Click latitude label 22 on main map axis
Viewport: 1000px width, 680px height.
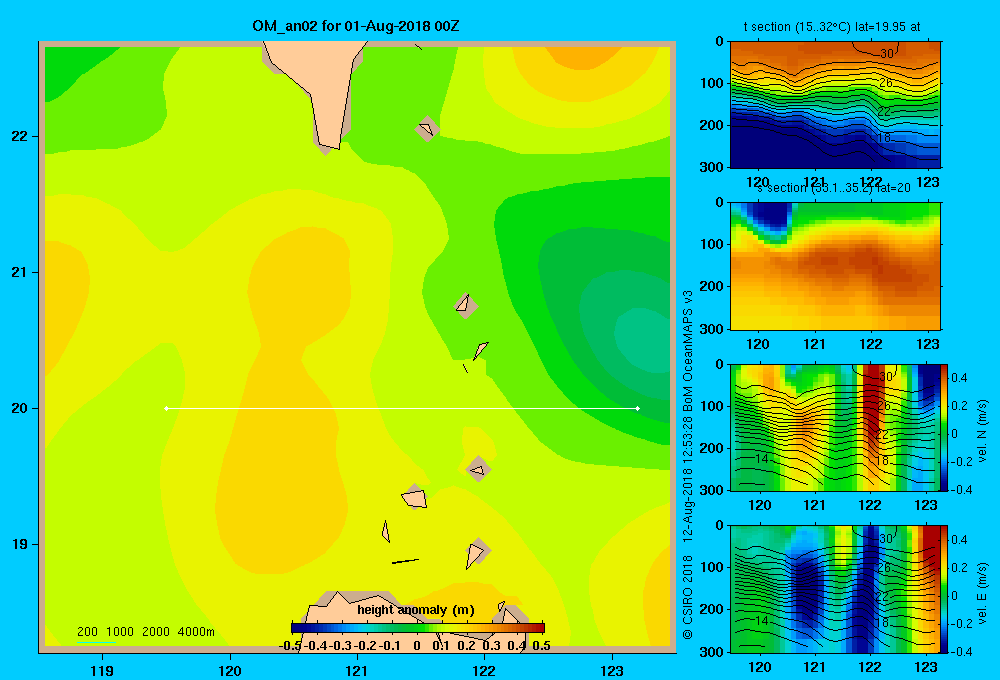(19, 137)
